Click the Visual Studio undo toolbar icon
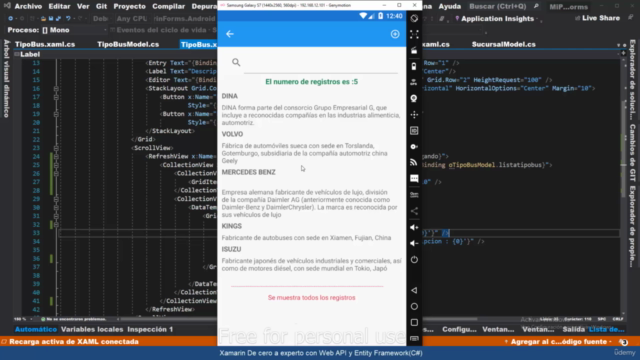640x360 pixels. point(68,19)
